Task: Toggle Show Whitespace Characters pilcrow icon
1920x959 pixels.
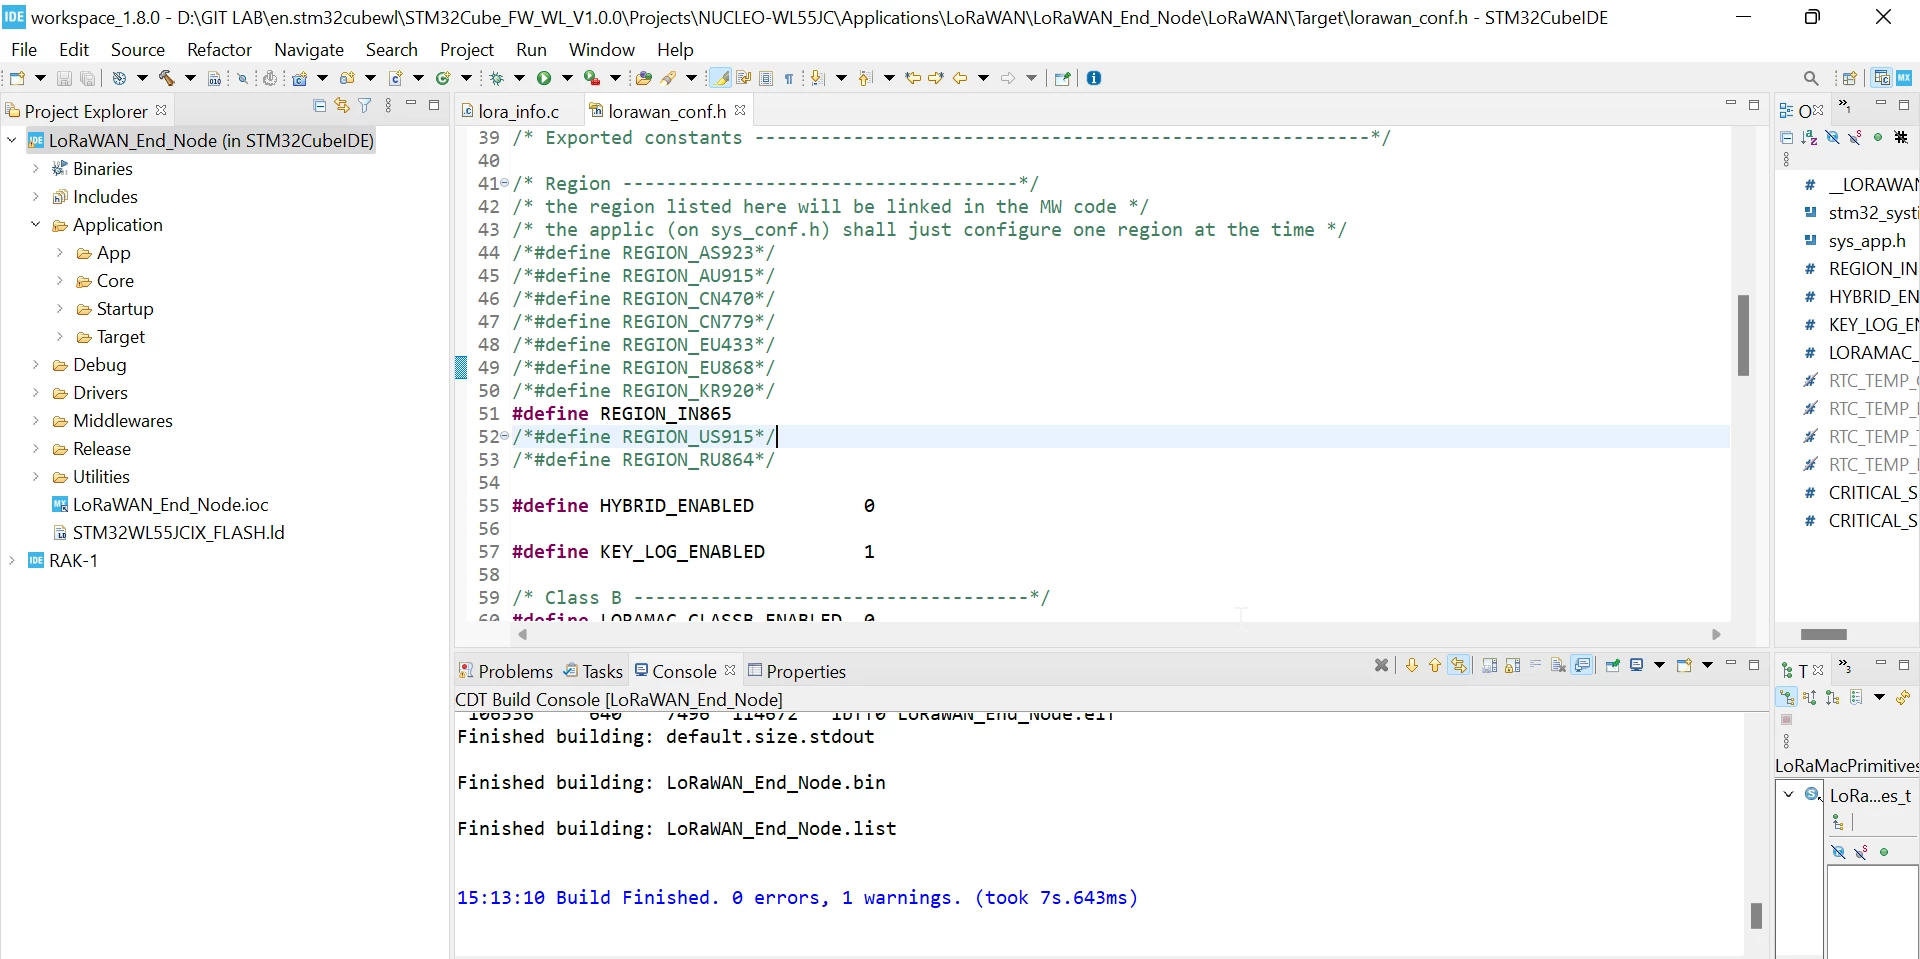Action: point(789,78)
